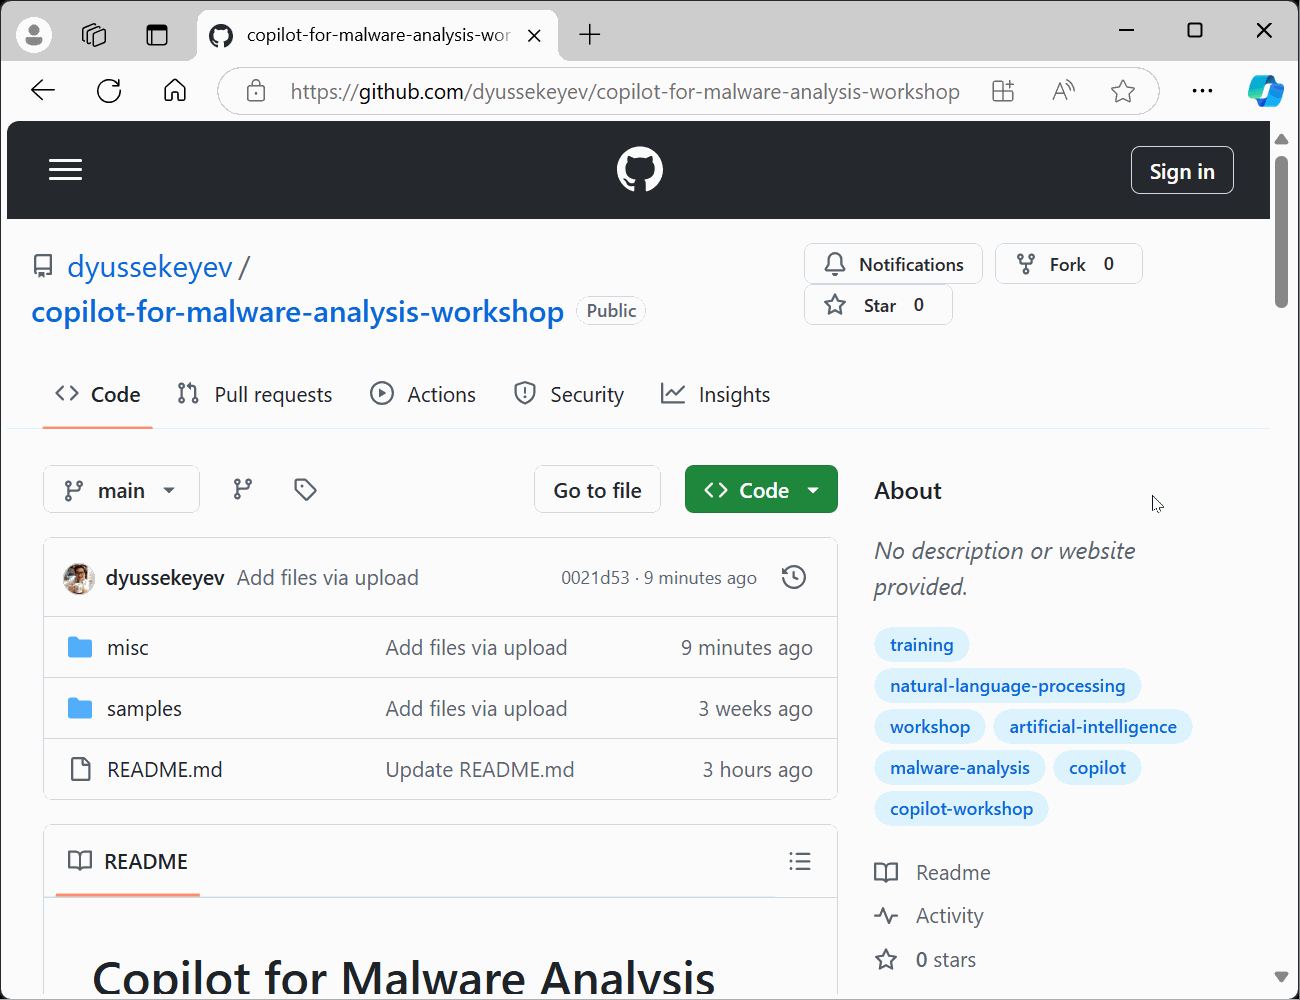Click the misc folder icon
The height and width of the screenshot is (1000, 1300).
(x=80, y=647)
